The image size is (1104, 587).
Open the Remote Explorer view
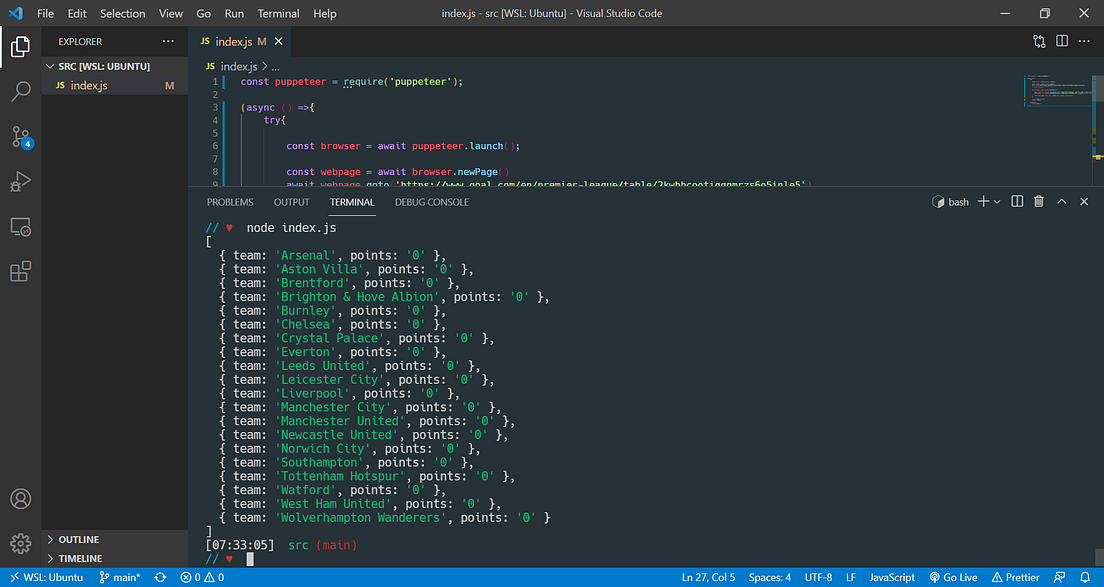click(20, 227)
